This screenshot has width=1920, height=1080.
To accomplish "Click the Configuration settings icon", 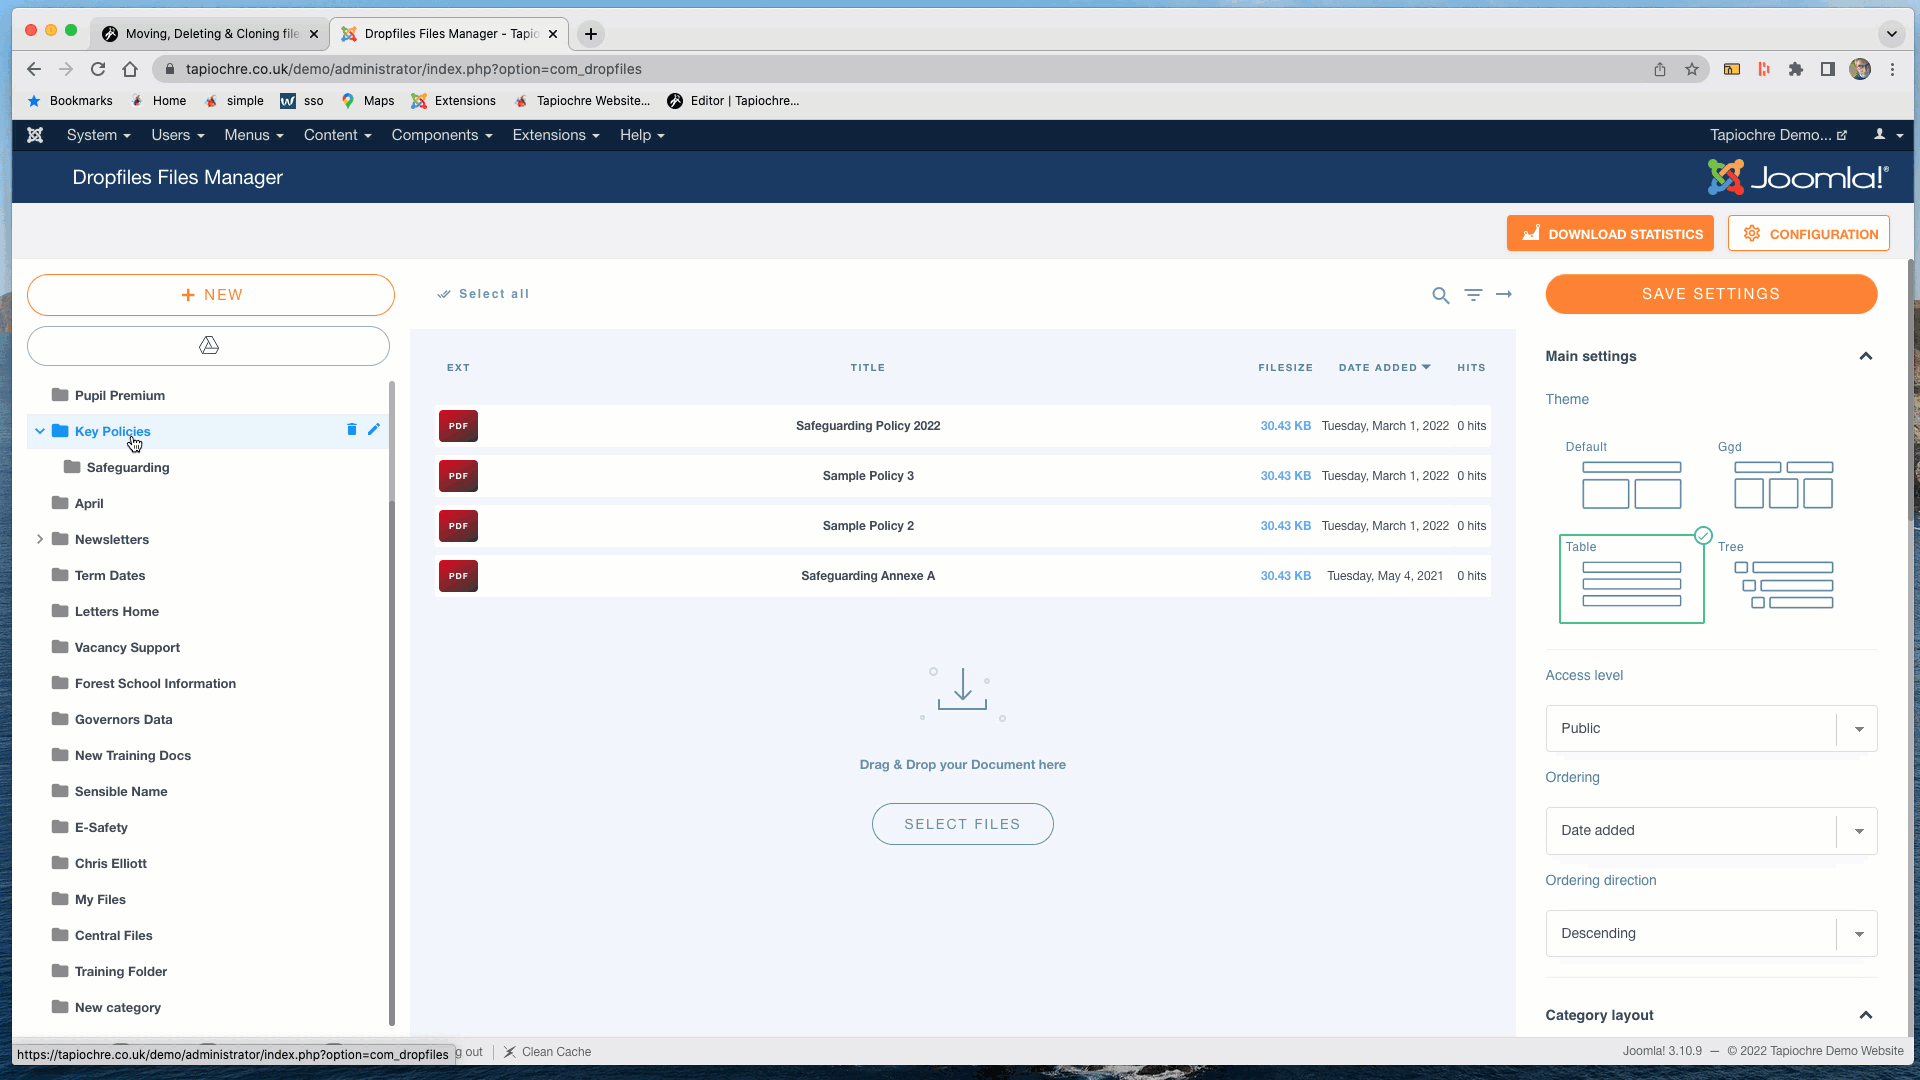I will click(x=1751, y=233).
